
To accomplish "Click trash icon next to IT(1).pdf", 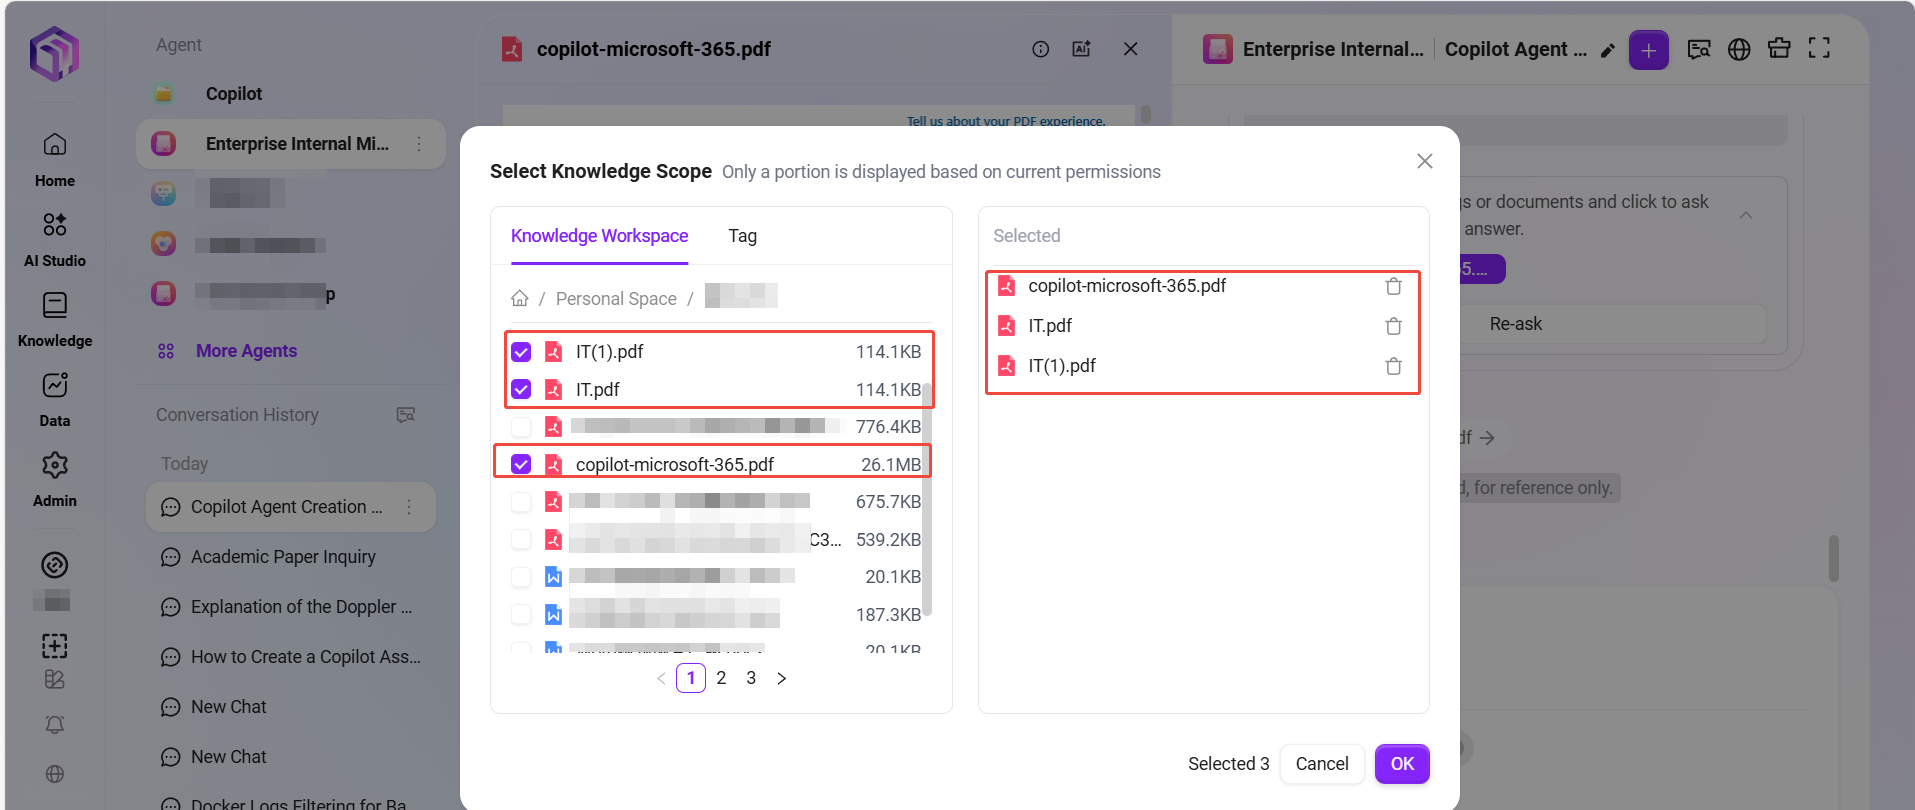I will point(1393,367).
